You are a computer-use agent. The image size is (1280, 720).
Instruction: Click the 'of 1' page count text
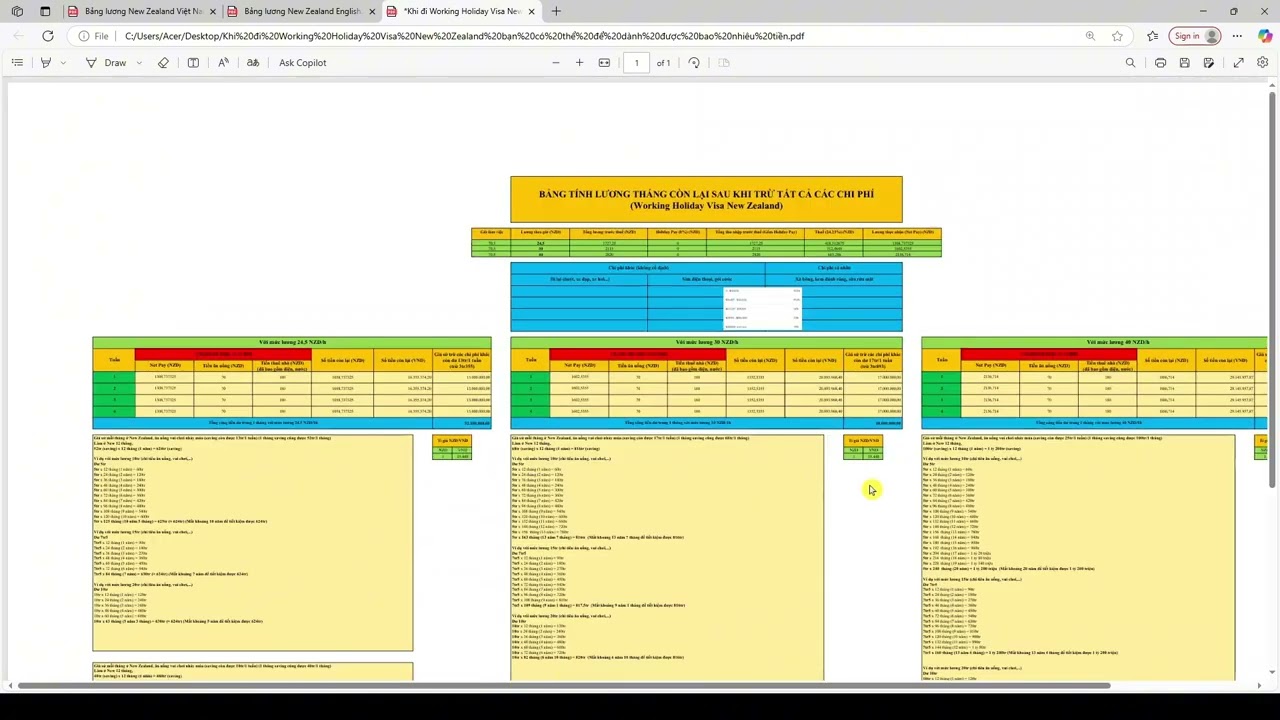pyautogui.click(x=663, y=62)
